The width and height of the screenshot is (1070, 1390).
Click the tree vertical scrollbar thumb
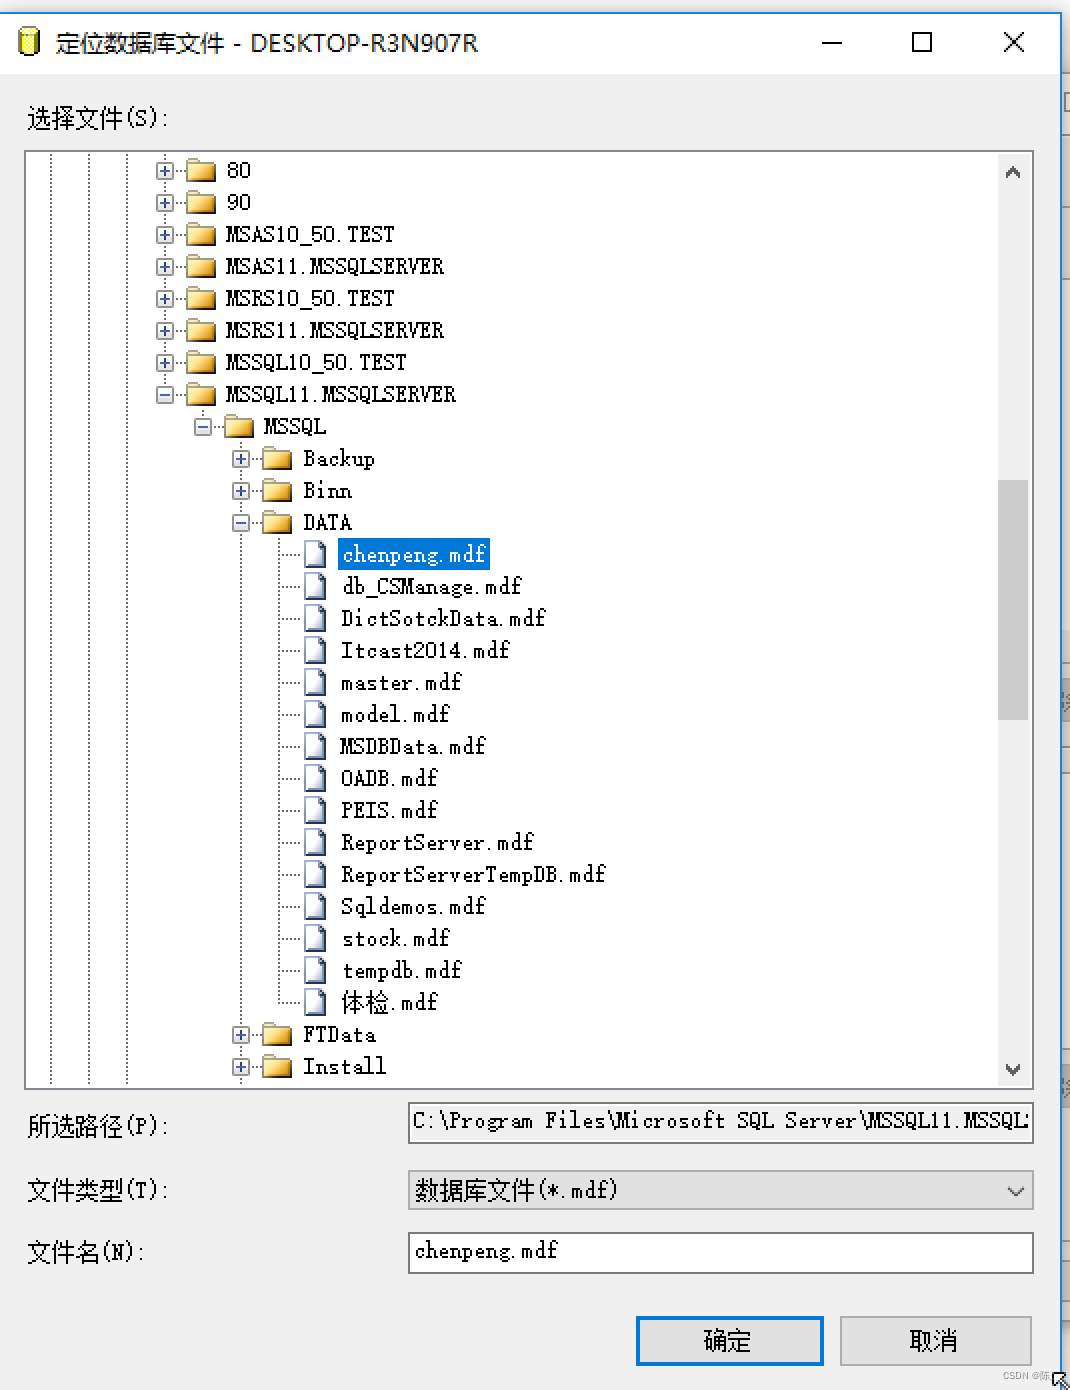pyautogui.click(x=1013, y=599)
